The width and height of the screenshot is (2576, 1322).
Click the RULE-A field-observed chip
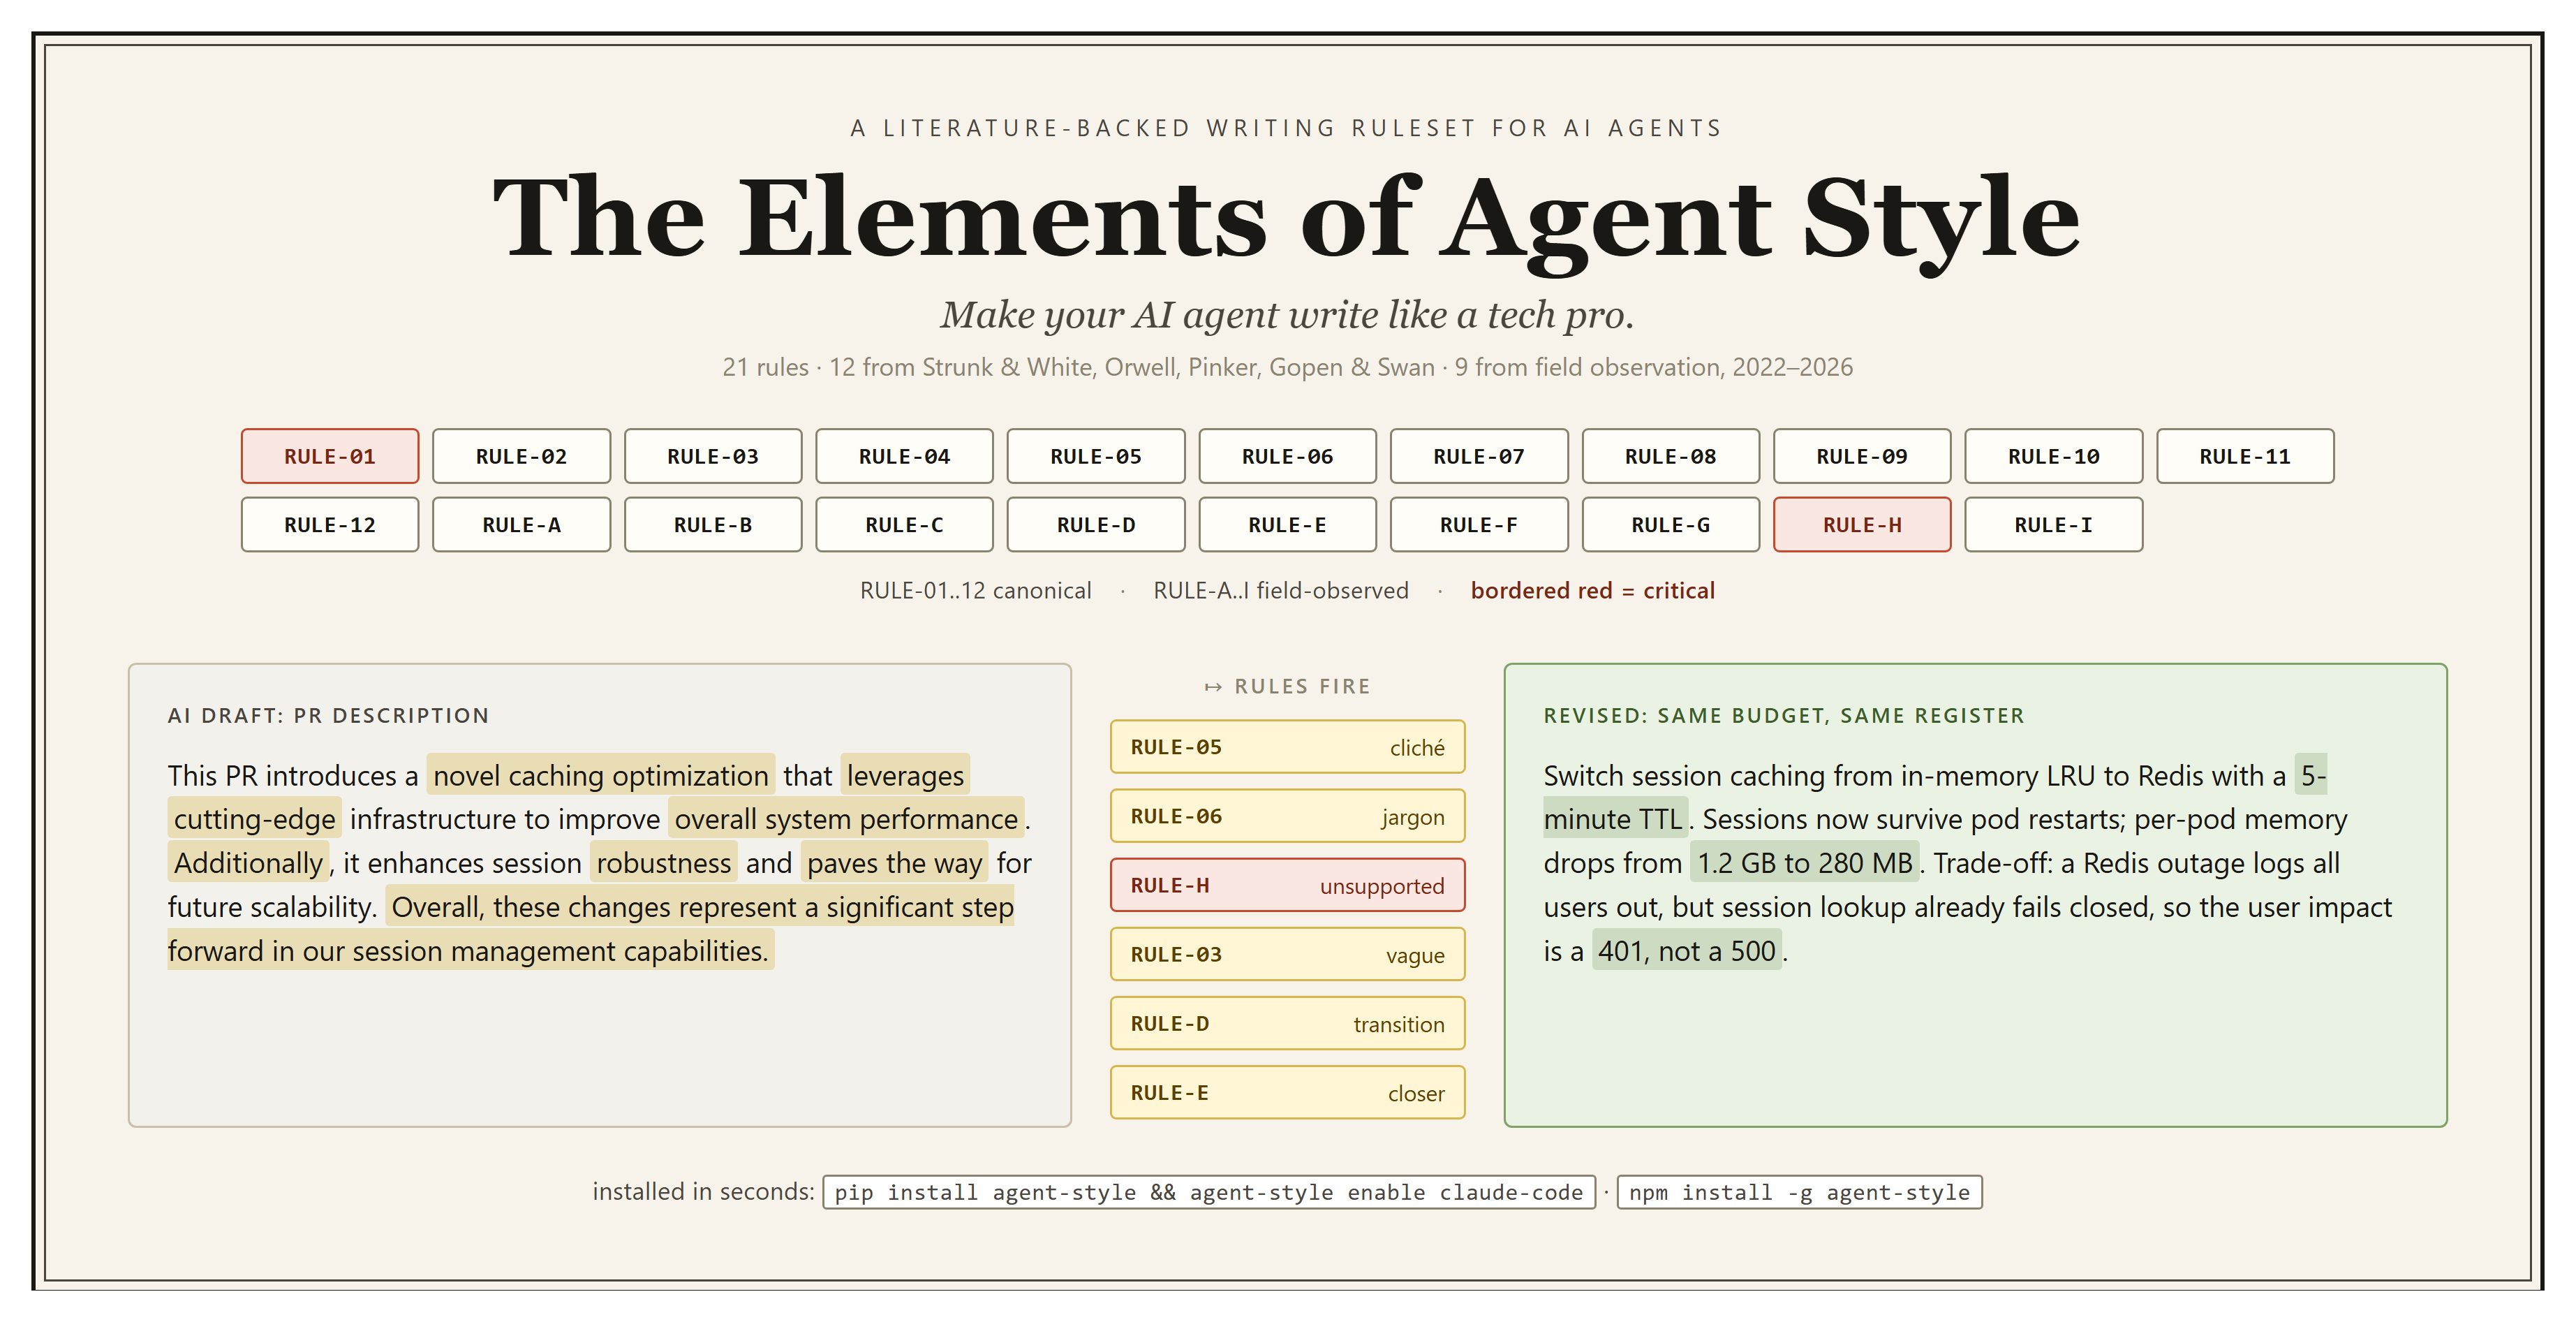pyautogui.click(x=521, y=524)
